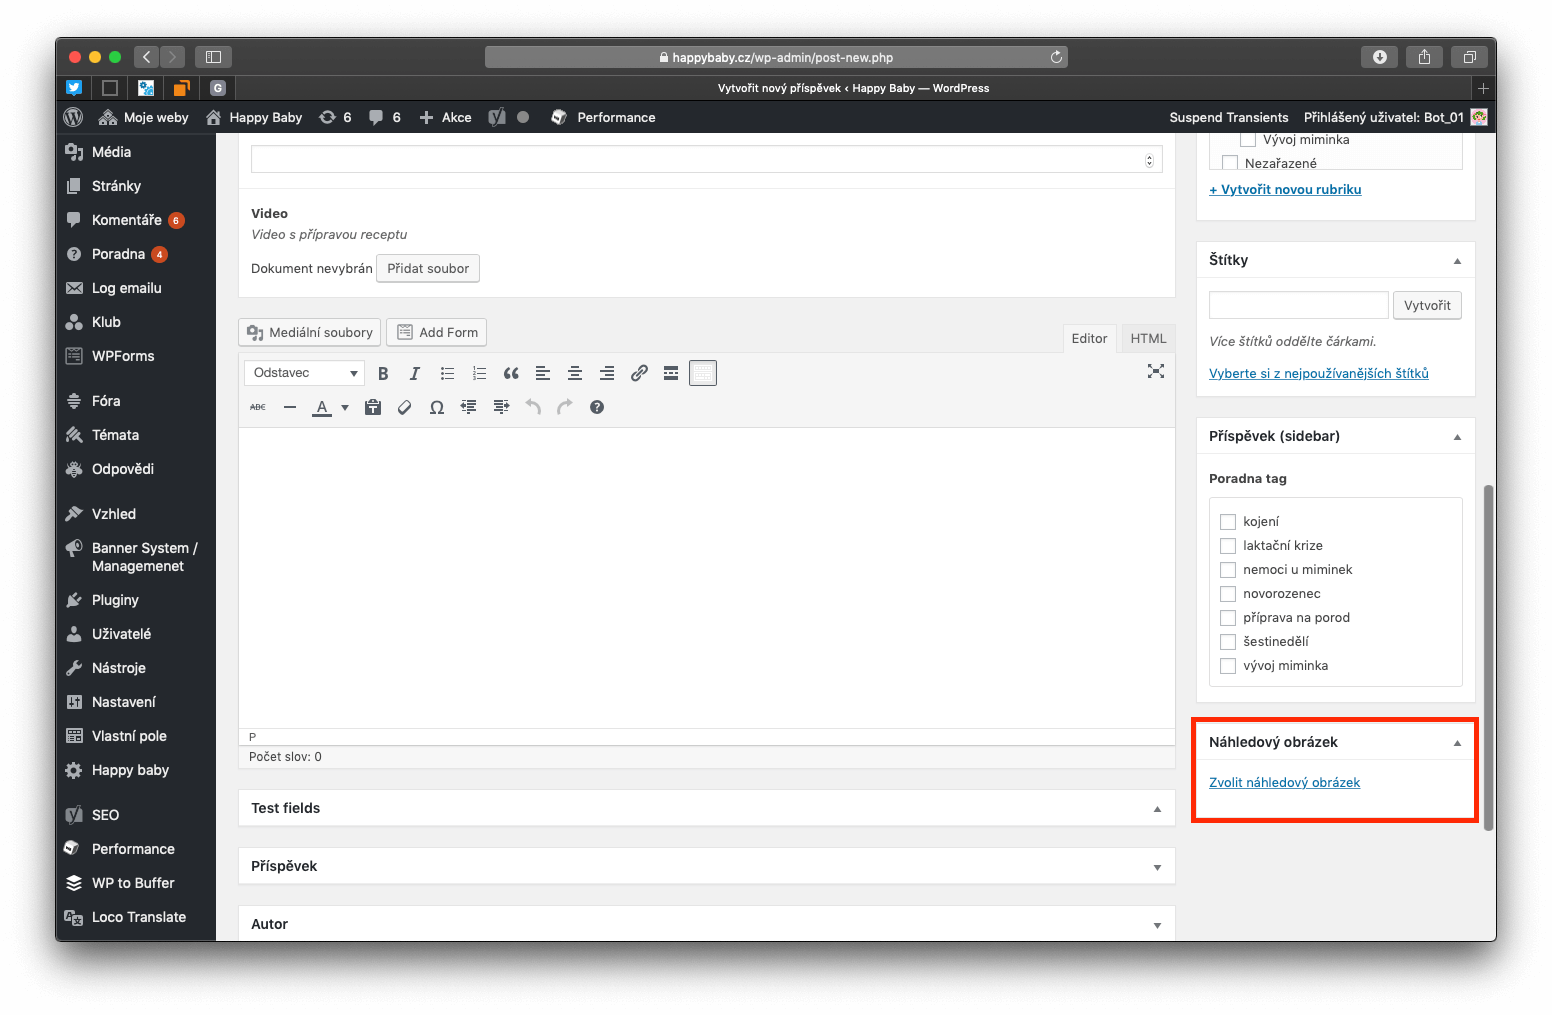Apply italic formatting in editor
Image resolution: width=1552 pixels, height=1015 pixels.
click(x=415, y=373)
